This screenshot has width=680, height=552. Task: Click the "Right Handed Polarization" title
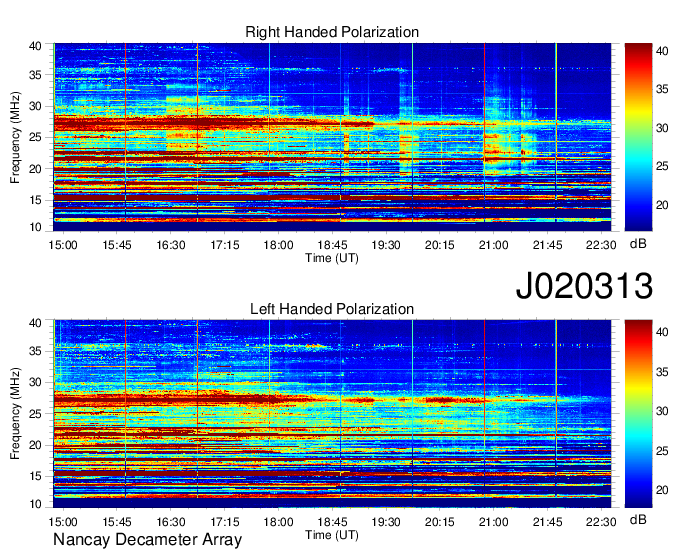coord(332,32)
